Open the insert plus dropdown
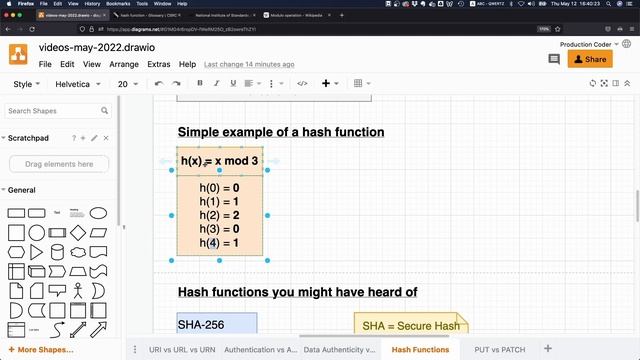640x360 pixels. tap(330, 84)
